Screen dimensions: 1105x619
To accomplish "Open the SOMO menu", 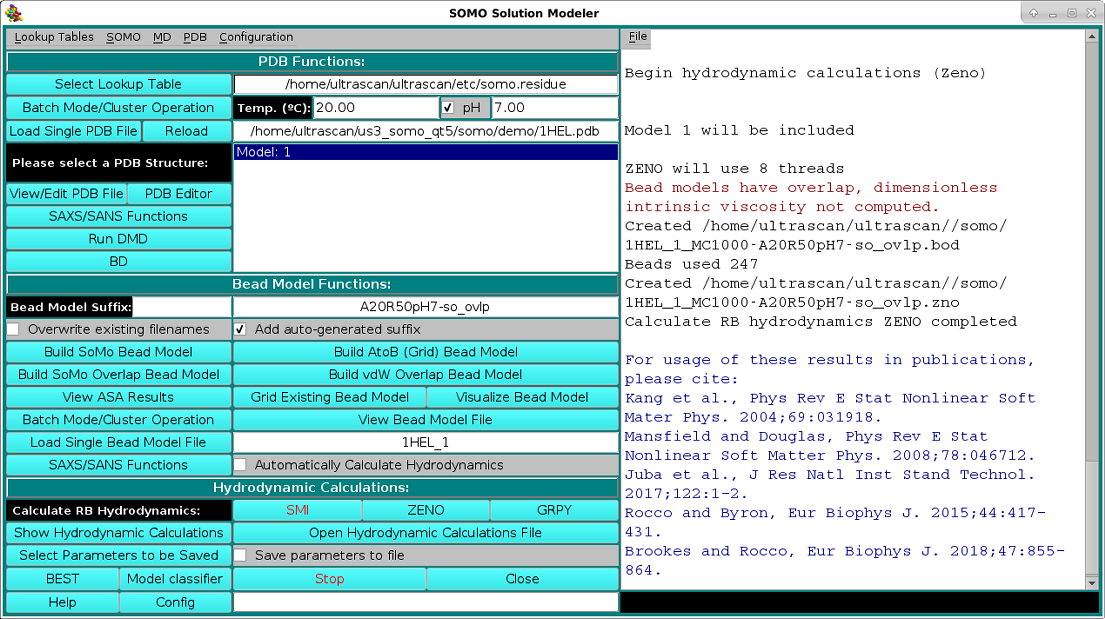I will 123,37.
